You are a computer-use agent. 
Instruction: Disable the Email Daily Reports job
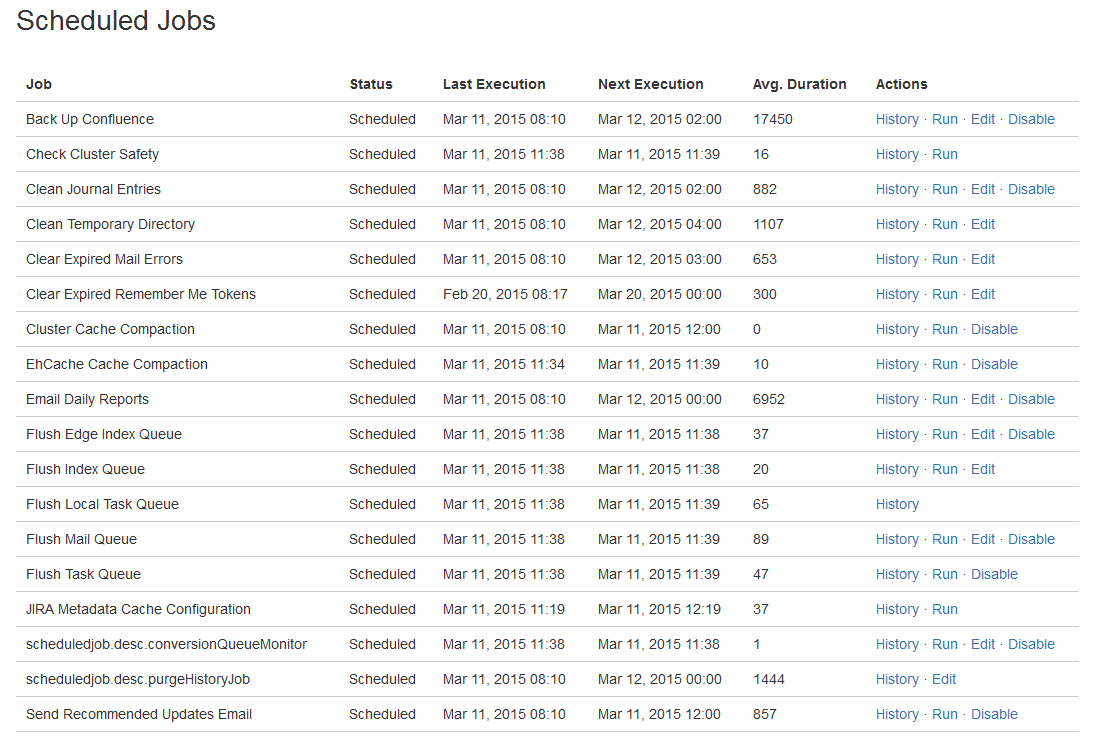coord(1031,399)
